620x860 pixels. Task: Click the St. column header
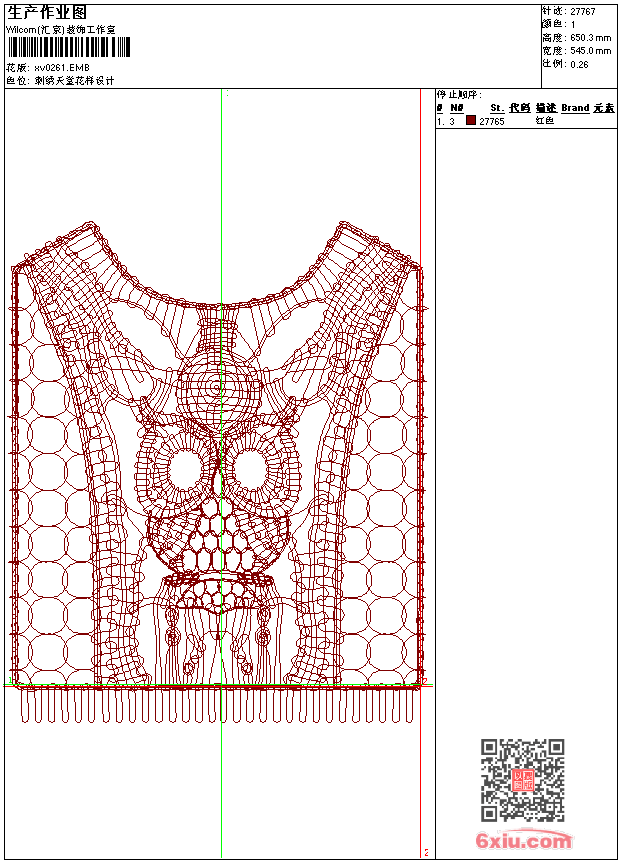click(x=497, y=108)
